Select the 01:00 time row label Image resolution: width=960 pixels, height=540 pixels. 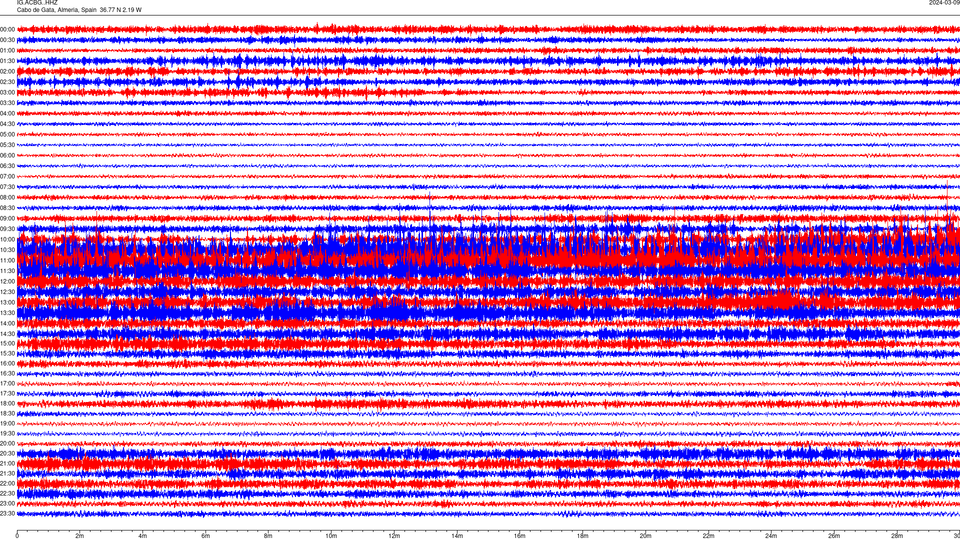(x=7, y=50)
